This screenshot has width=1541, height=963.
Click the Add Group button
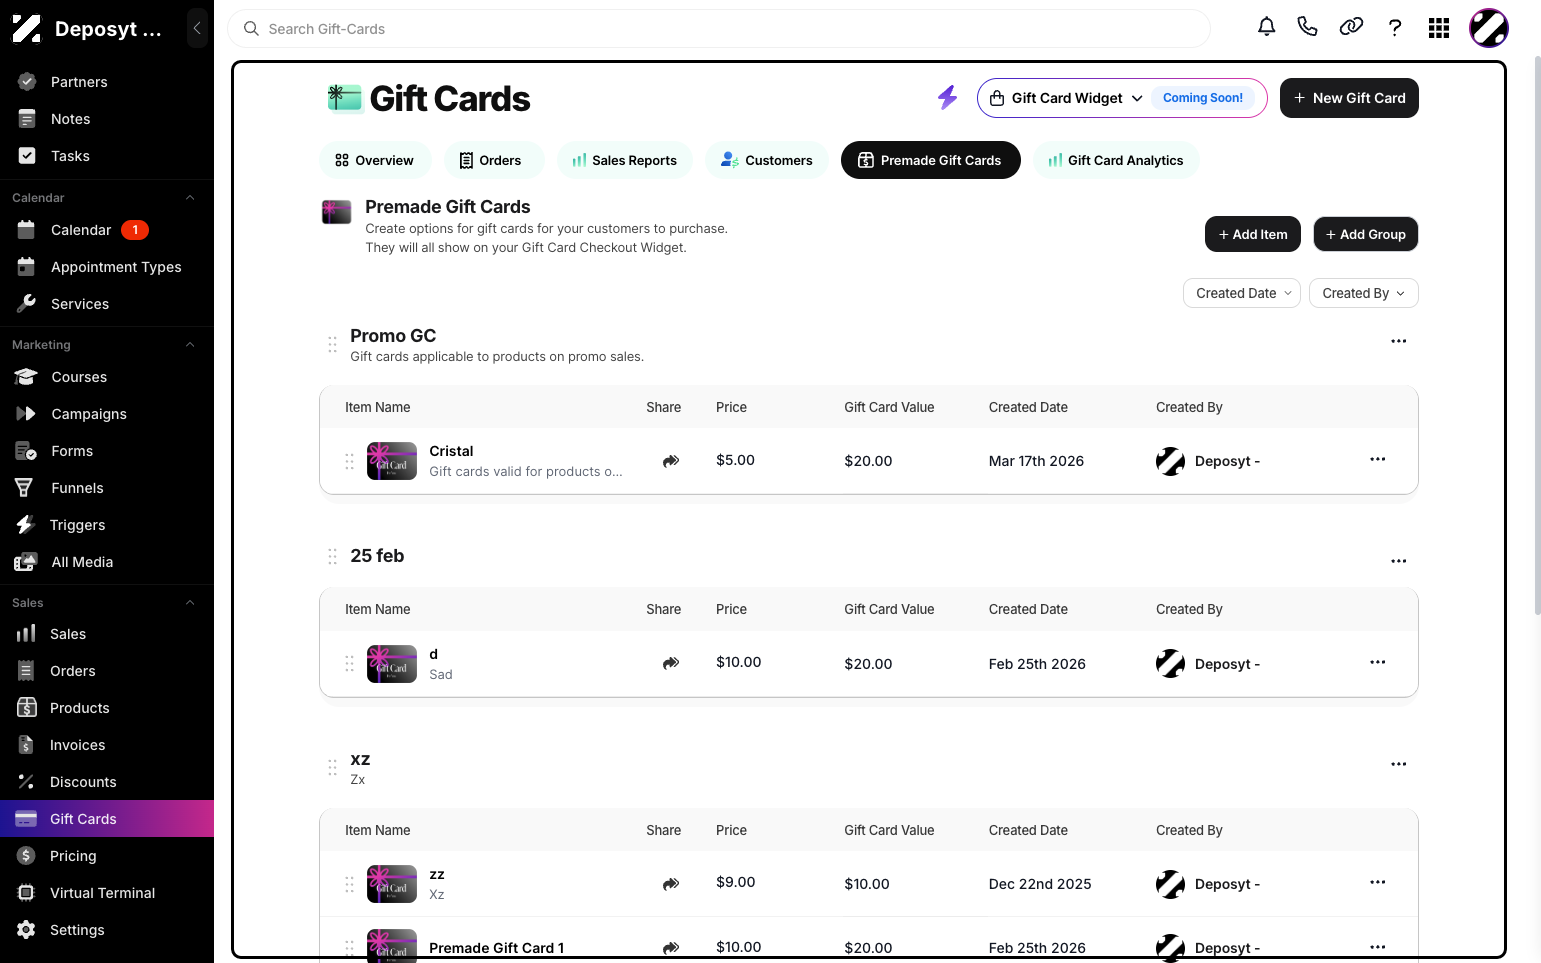1365,234
